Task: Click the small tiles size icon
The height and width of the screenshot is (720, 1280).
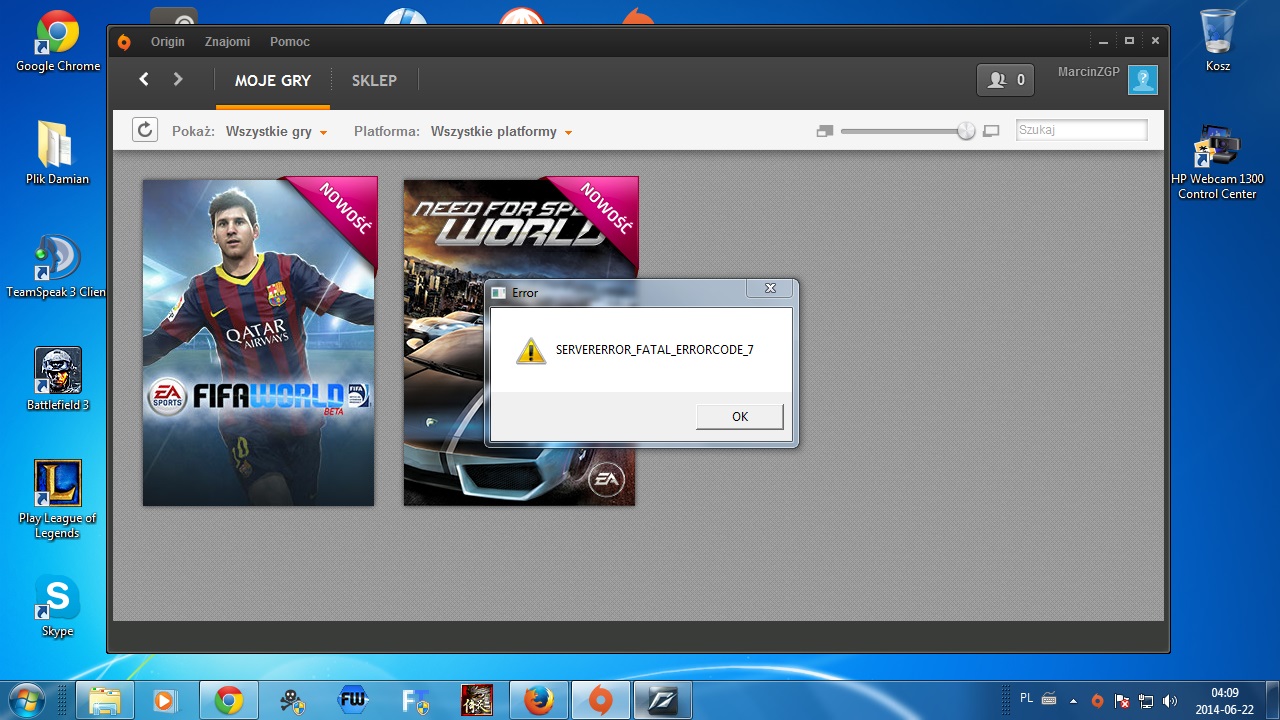Action: [x=825, y=131]
